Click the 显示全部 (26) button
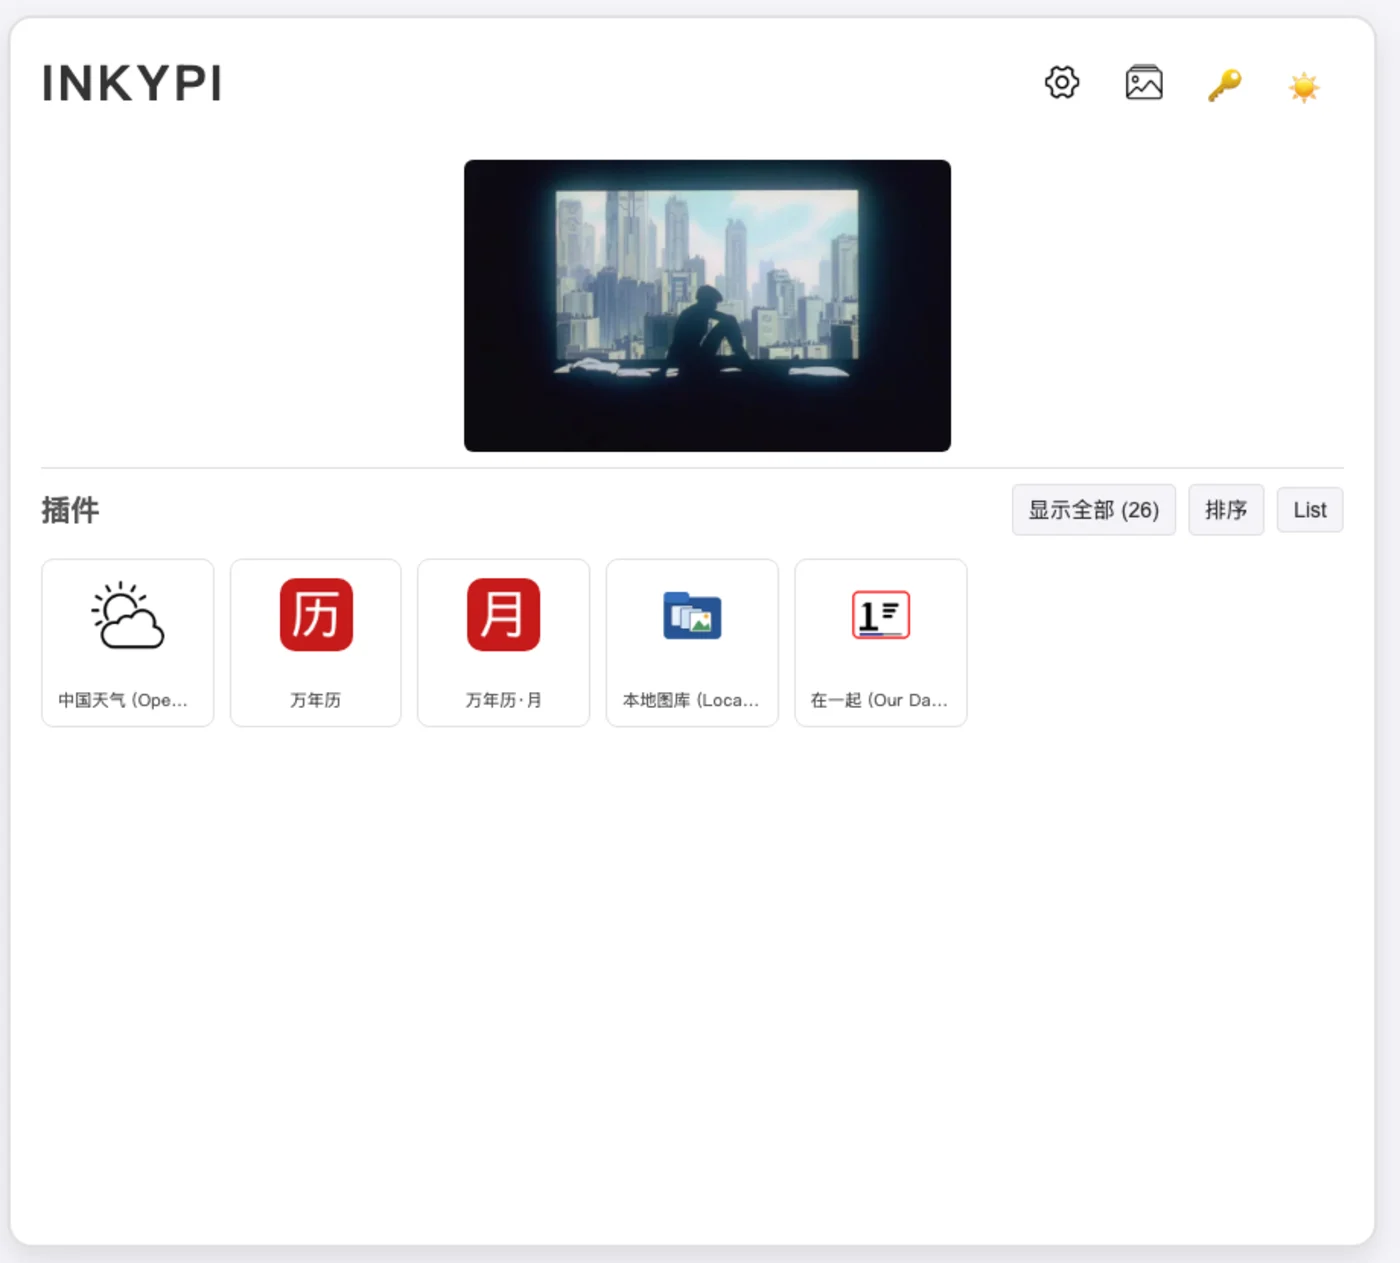Image resolution: width=1400 pixels, height=1263 pixels. (x=1094, y=510)
